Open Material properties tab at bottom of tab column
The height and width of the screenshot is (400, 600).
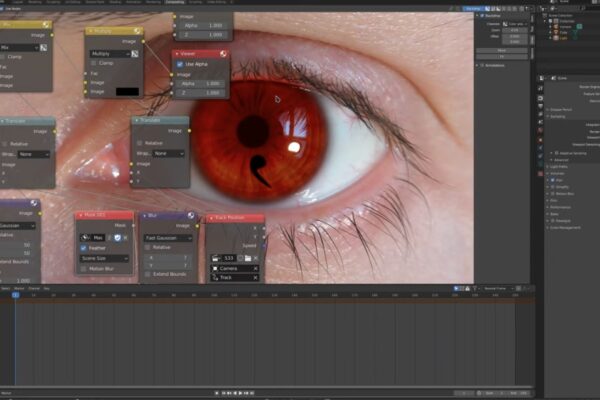pyautogui.click(x=540, y=174)
